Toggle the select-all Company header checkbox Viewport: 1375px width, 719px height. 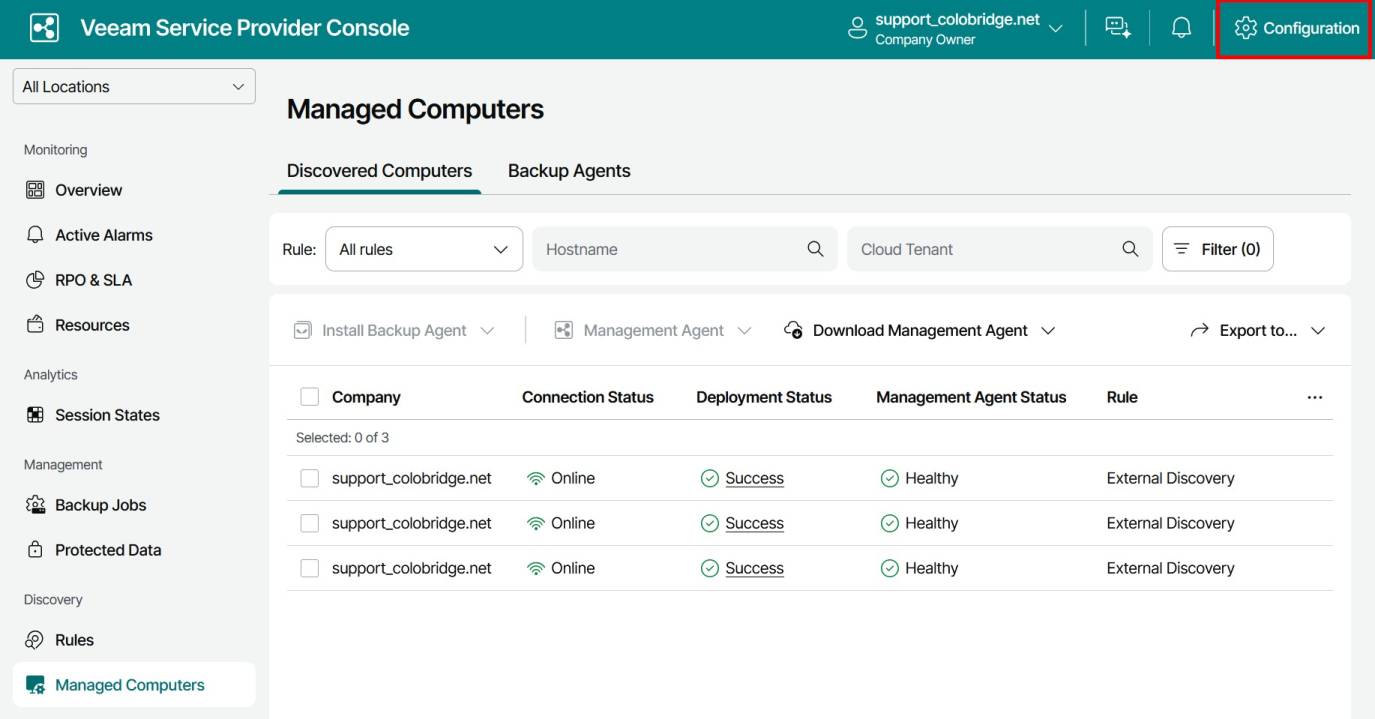pyautogui.click(x=310, y=397)
